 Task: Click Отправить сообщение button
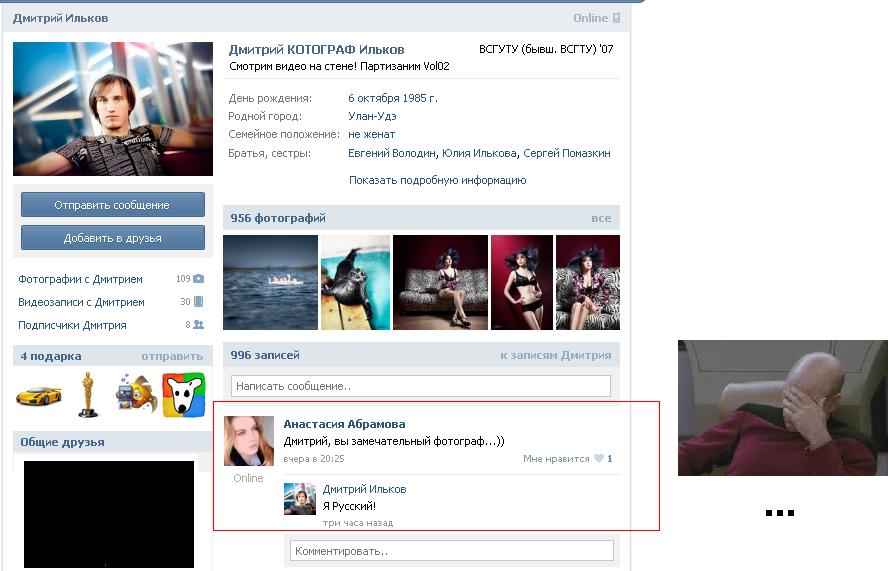113,204
